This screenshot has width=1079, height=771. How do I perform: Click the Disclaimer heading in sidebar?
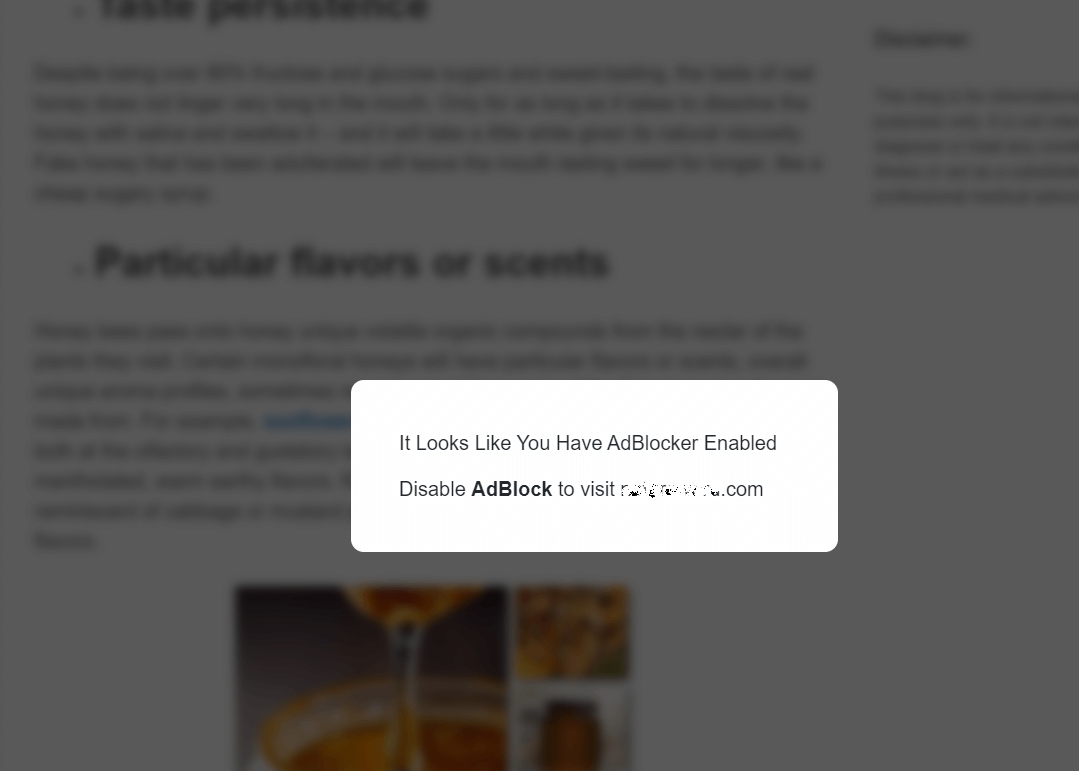[922, 39]
